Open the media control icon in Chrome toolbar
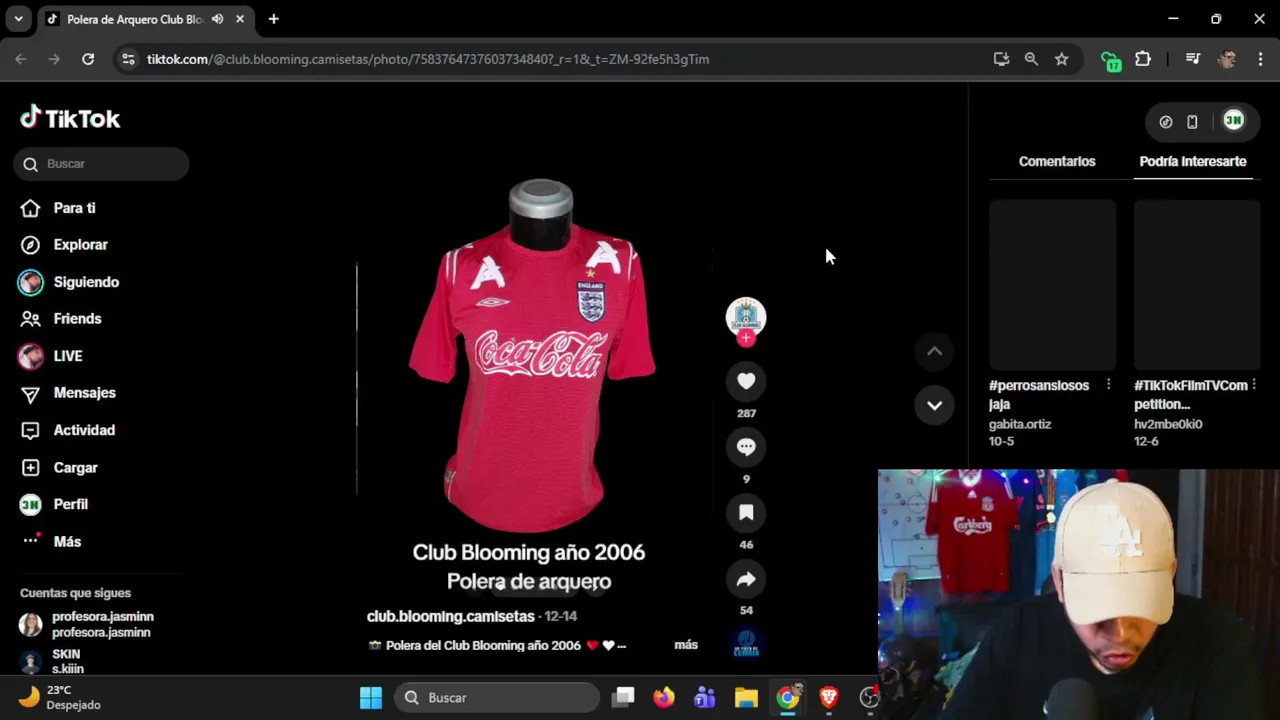Viewport: 1280px width, 720px height. pyautogui.click(x=1192, y=59)
